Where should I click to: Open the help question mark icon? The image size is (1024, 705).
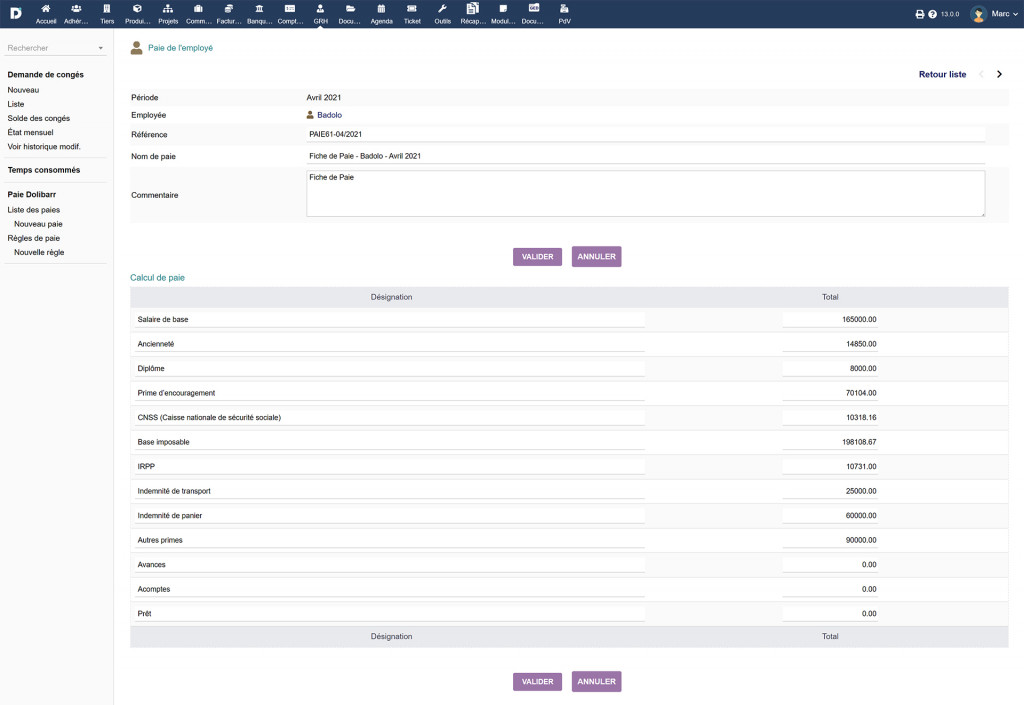pyautogui.click(x=932, y=15)
